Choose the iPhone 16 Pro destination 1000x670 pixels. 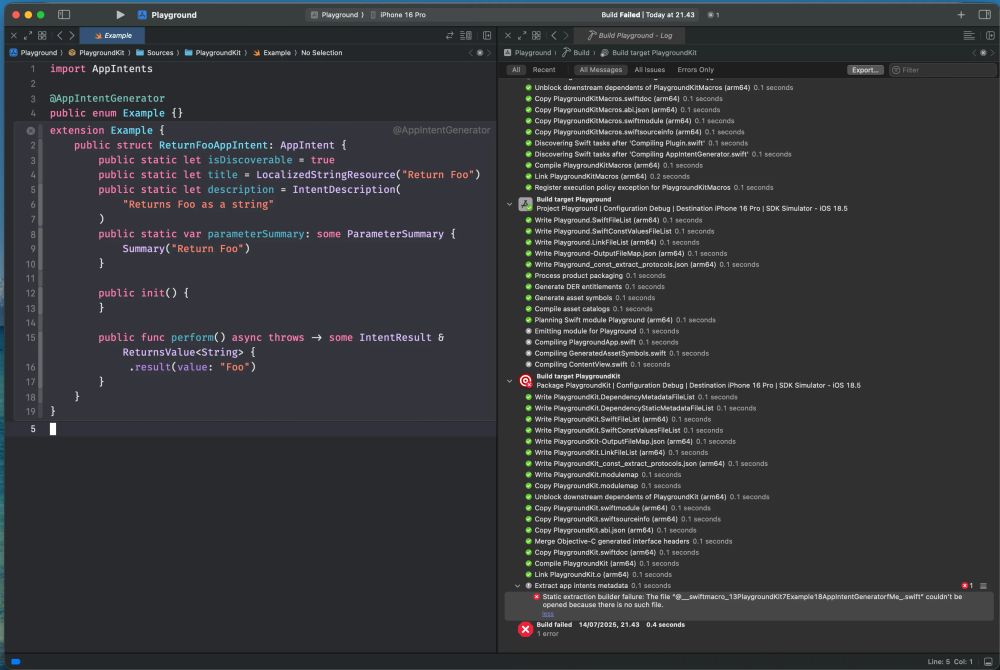[x=399, y=15]
